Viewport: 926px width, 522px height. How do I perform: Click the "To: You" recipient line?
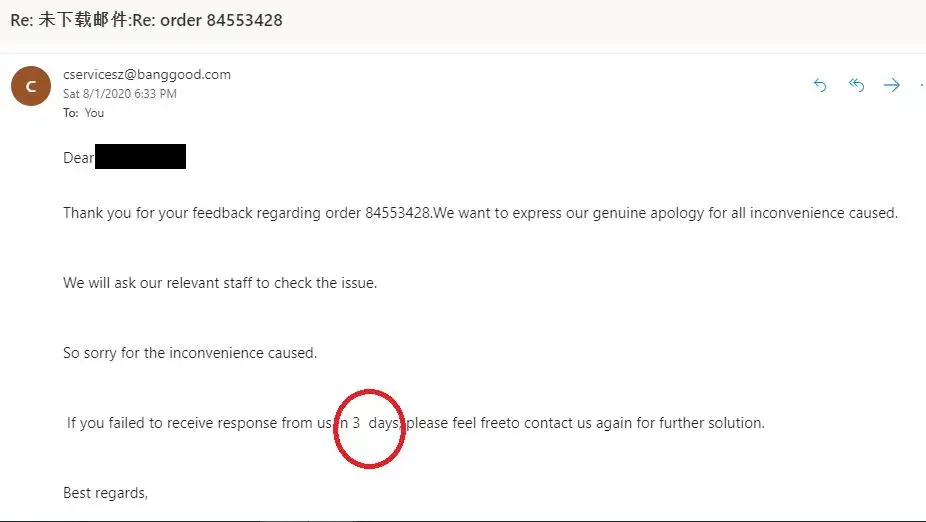[84, 113]
